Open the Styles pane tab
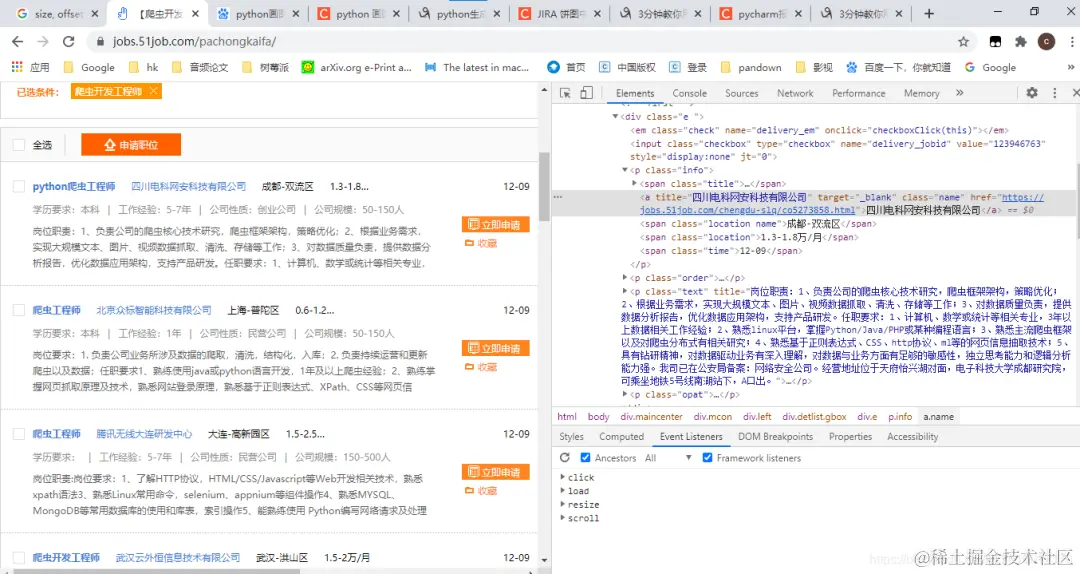1080x574 pixels. (x=571, y=436)
